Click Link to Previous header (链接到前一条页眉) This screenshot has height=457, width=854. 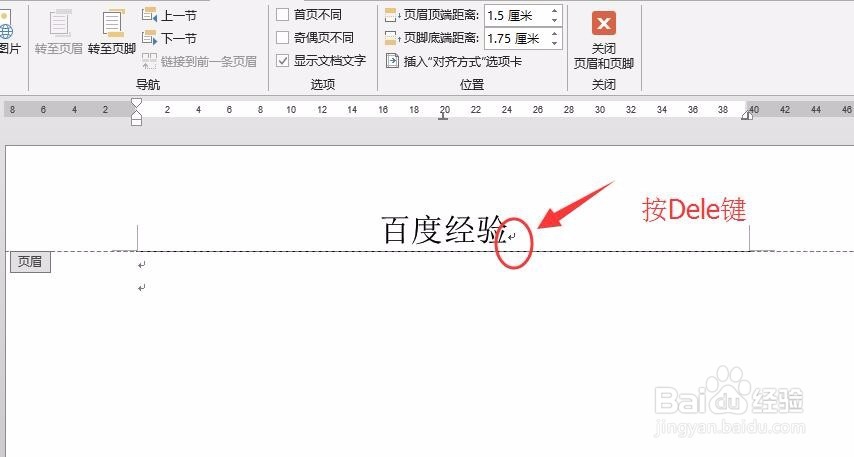(199, 61)
